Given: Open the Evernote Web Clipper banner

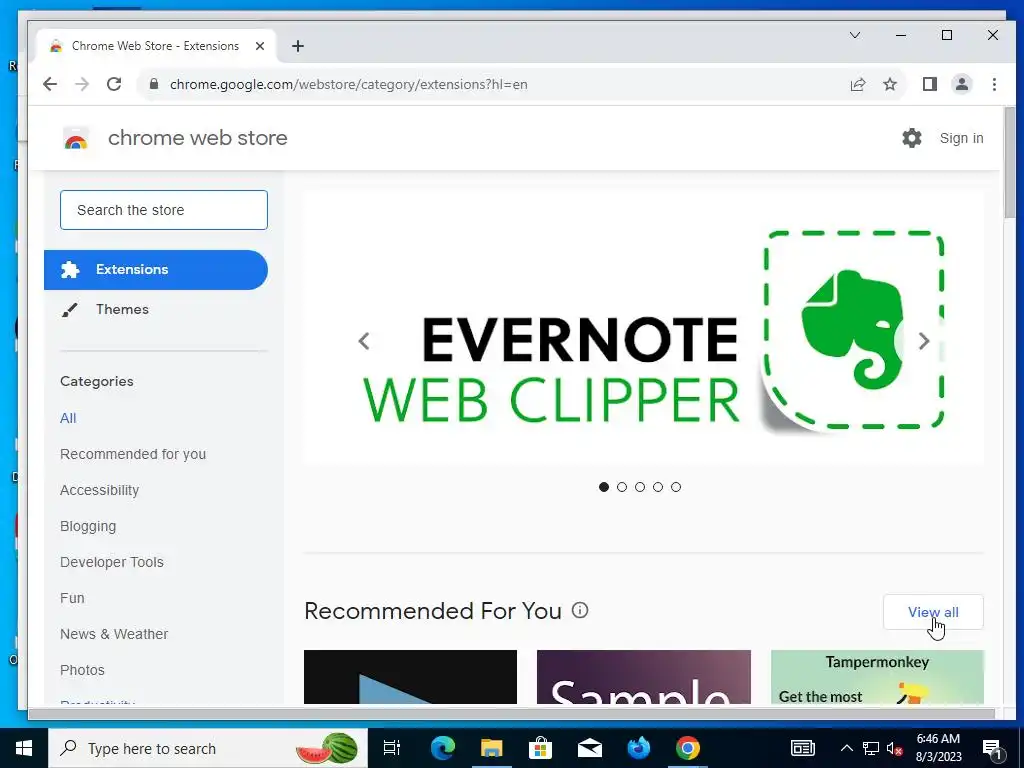Looking at the screenshot, I should pos(643,328).
